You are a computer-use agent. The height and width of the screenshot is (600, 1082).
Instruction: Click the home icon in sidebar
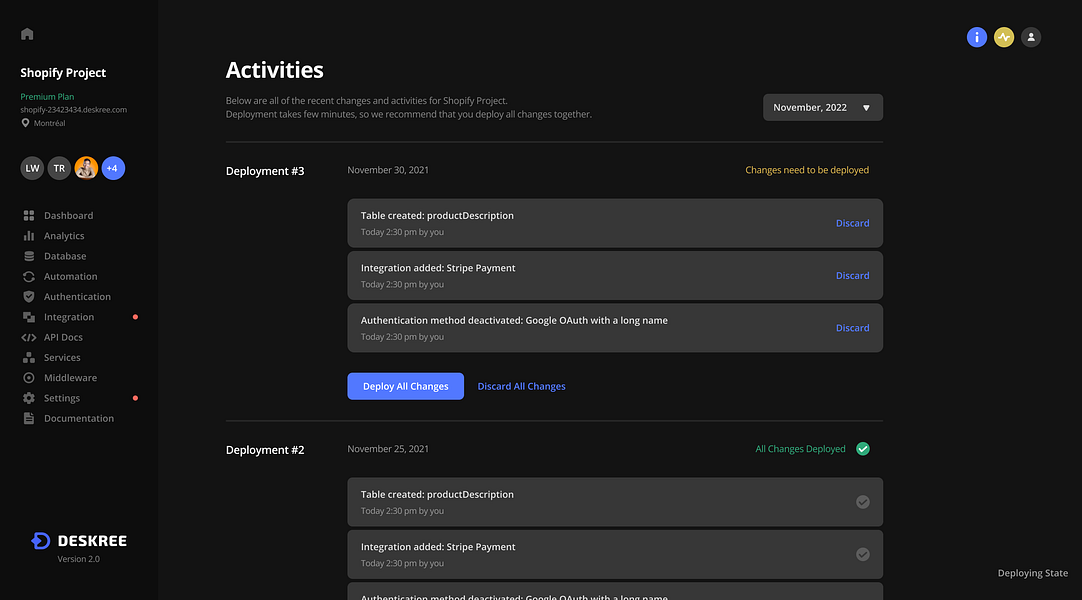(27, 34)
